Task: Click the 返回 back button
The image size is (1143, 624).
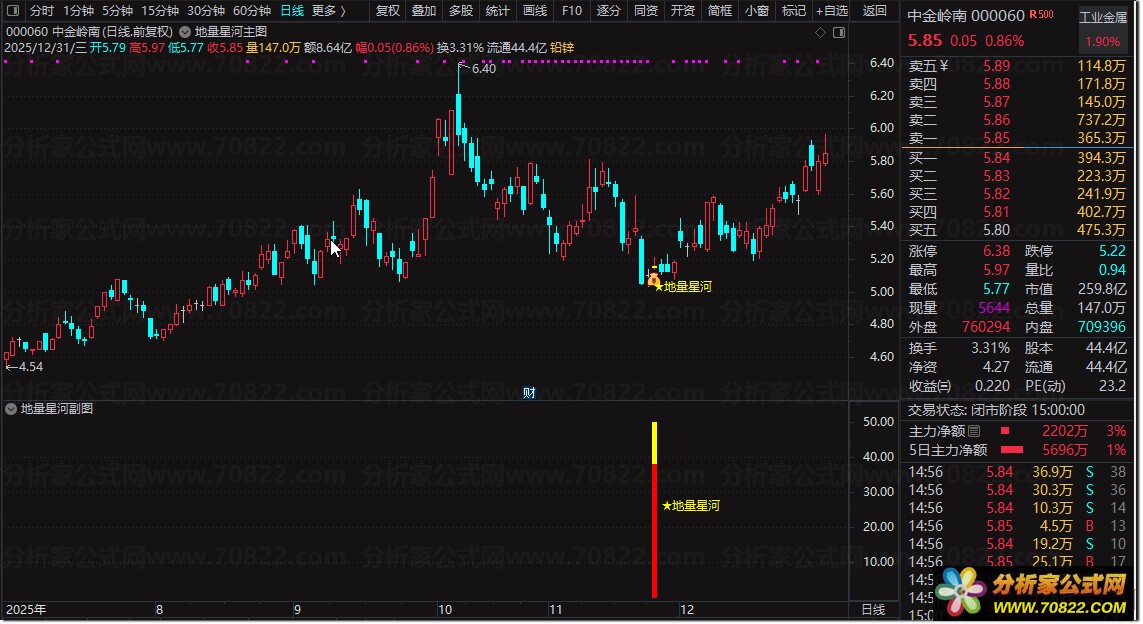Action: tap(875, 11)
